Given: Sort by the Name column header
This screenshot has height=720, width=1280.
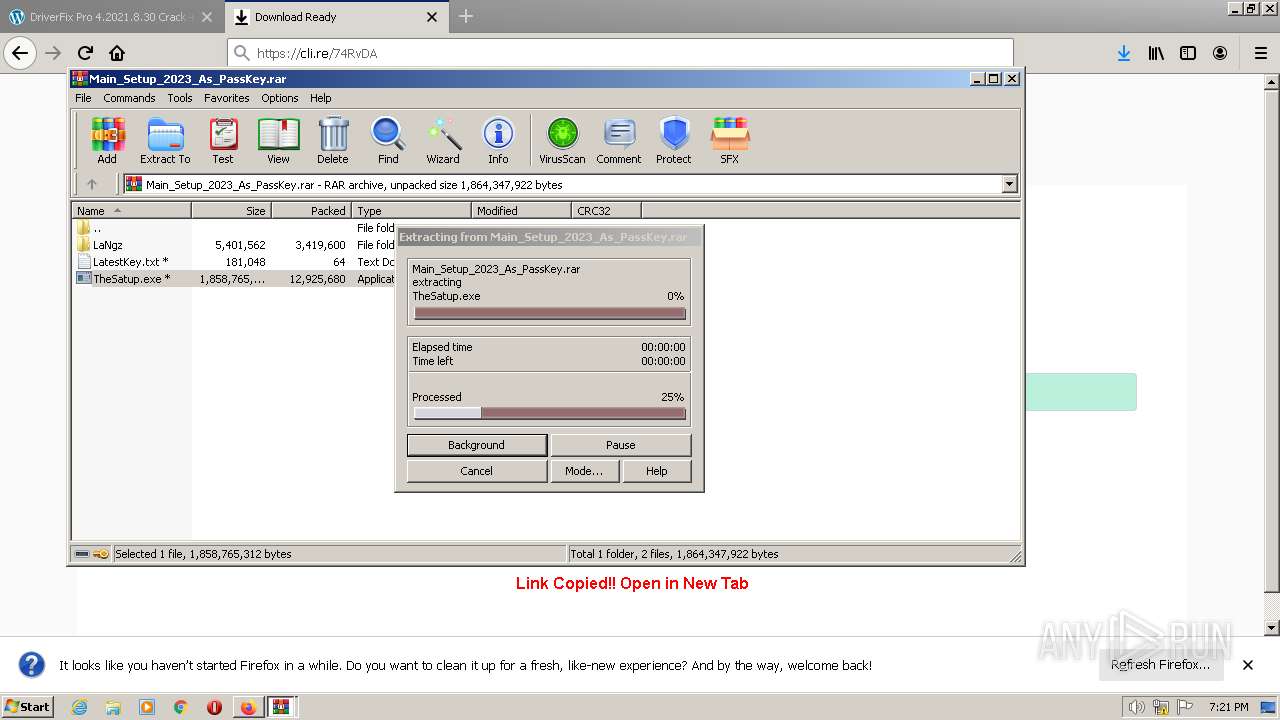Looking at the screenshot, I should click(132, 210).
